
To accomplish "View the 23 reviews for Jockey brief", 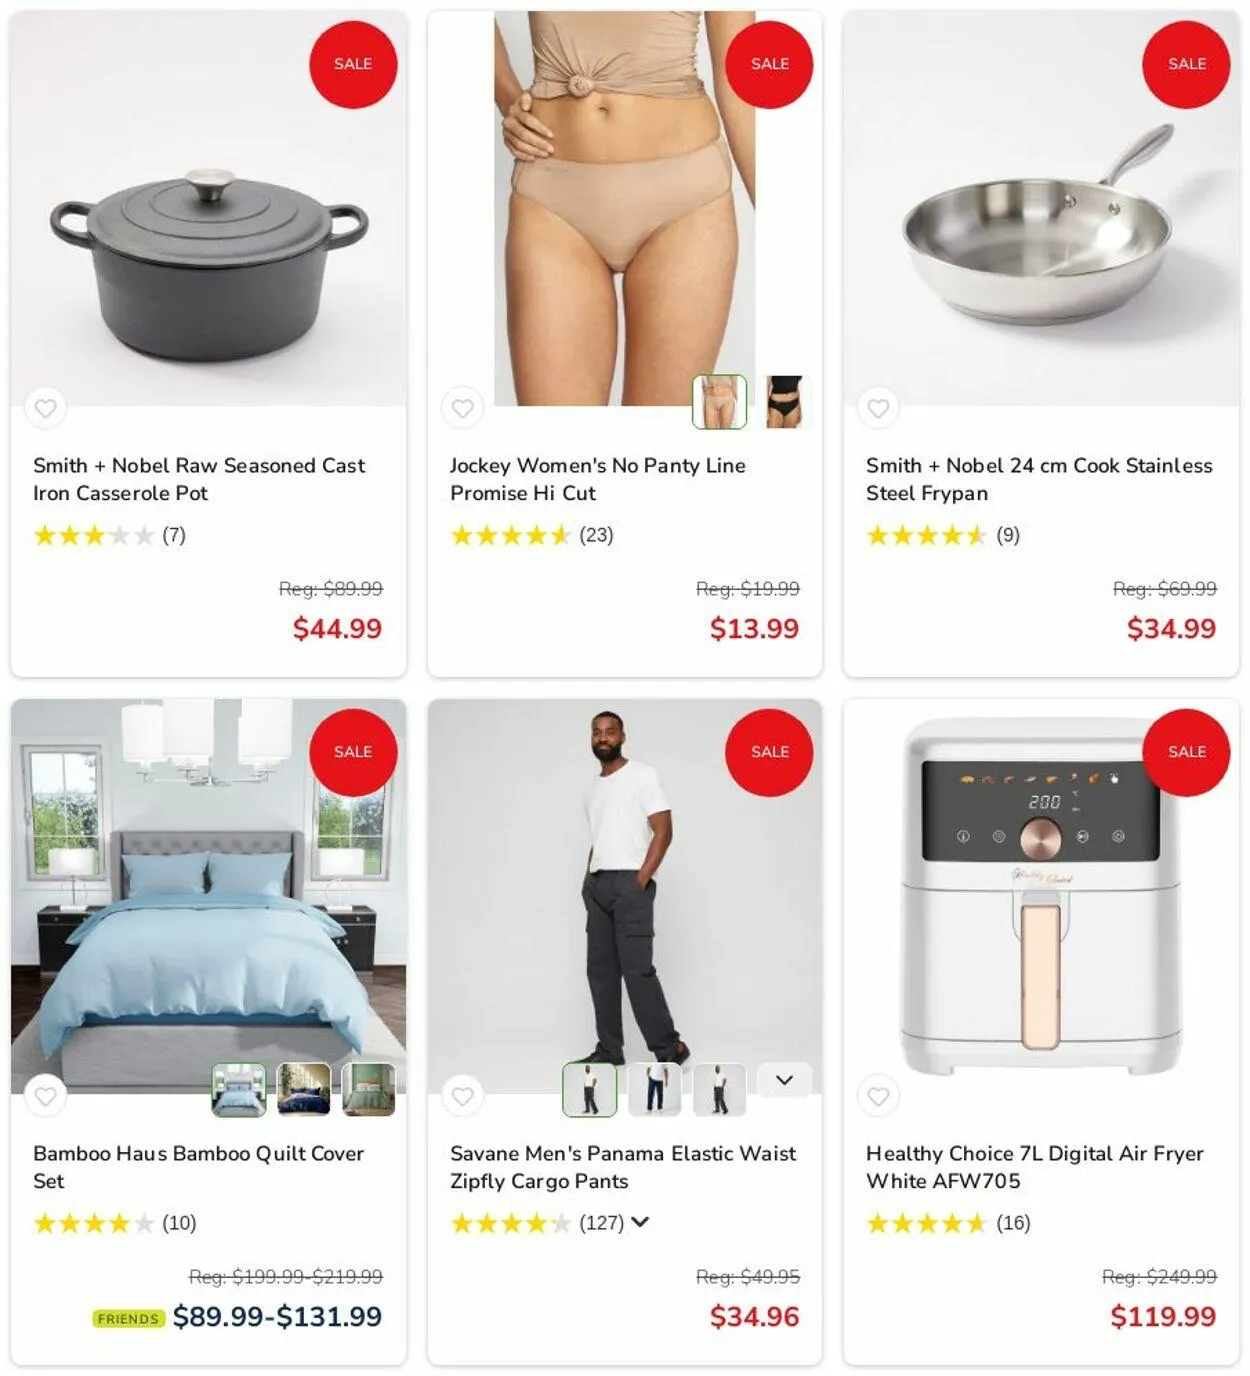I will tap(596, 535).
